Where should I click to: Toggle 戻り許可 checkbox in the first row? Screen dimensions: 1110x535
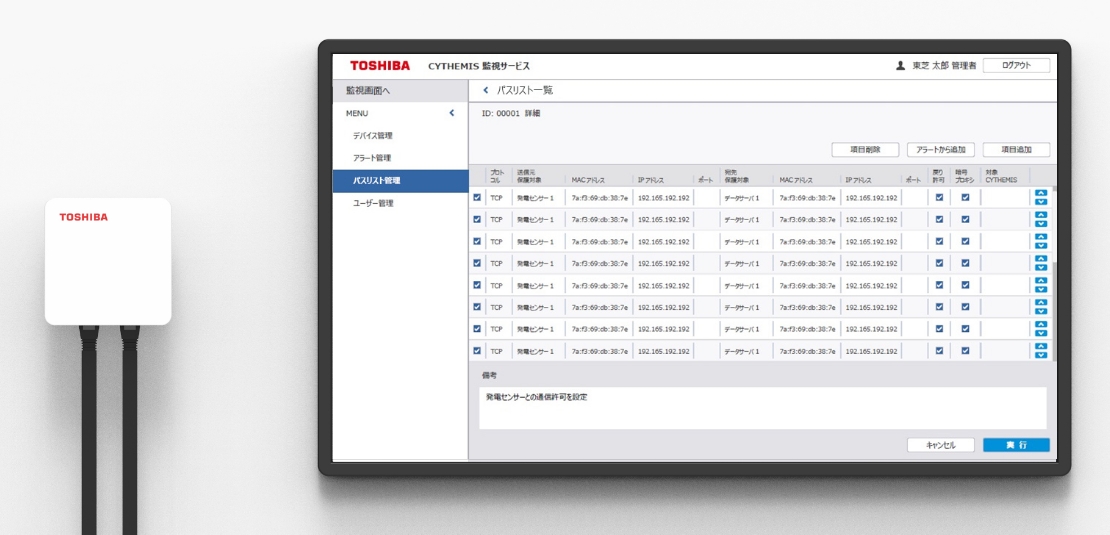939,198
